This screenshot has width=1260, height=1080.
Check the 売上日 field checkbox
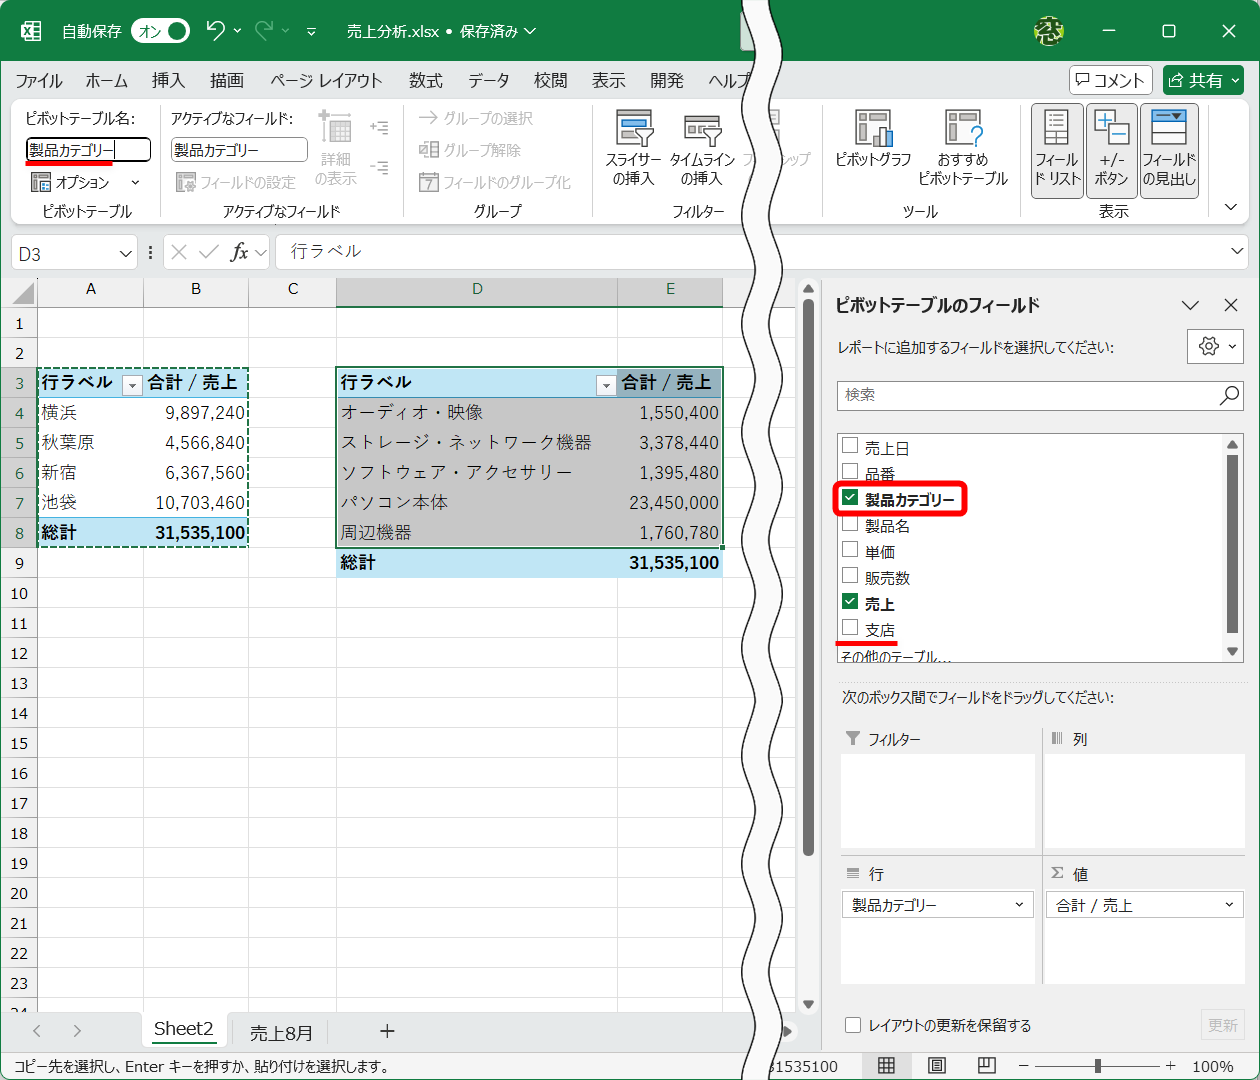click(x=850, y=446)
